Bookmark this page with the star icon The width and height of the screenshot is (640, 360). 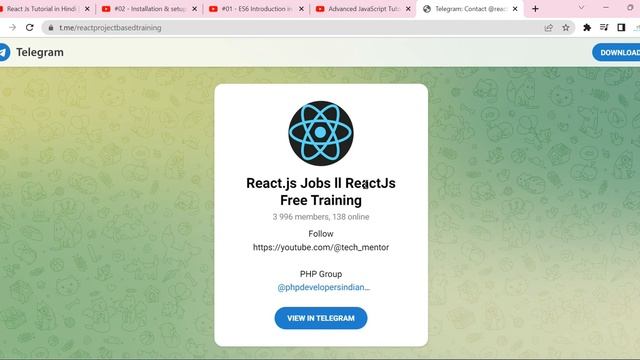tap(566, 27)
